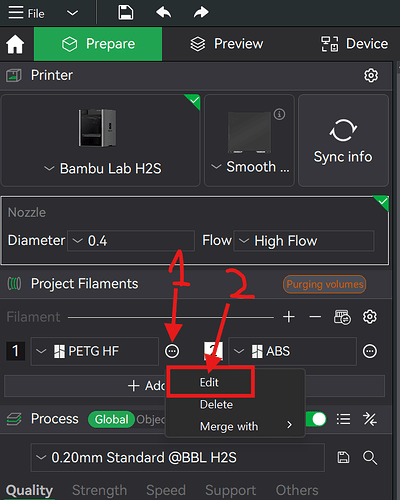Screen dimensions: 400x500
Task: Undo last action with the arrow icon
Action: (x=163, y=13)
